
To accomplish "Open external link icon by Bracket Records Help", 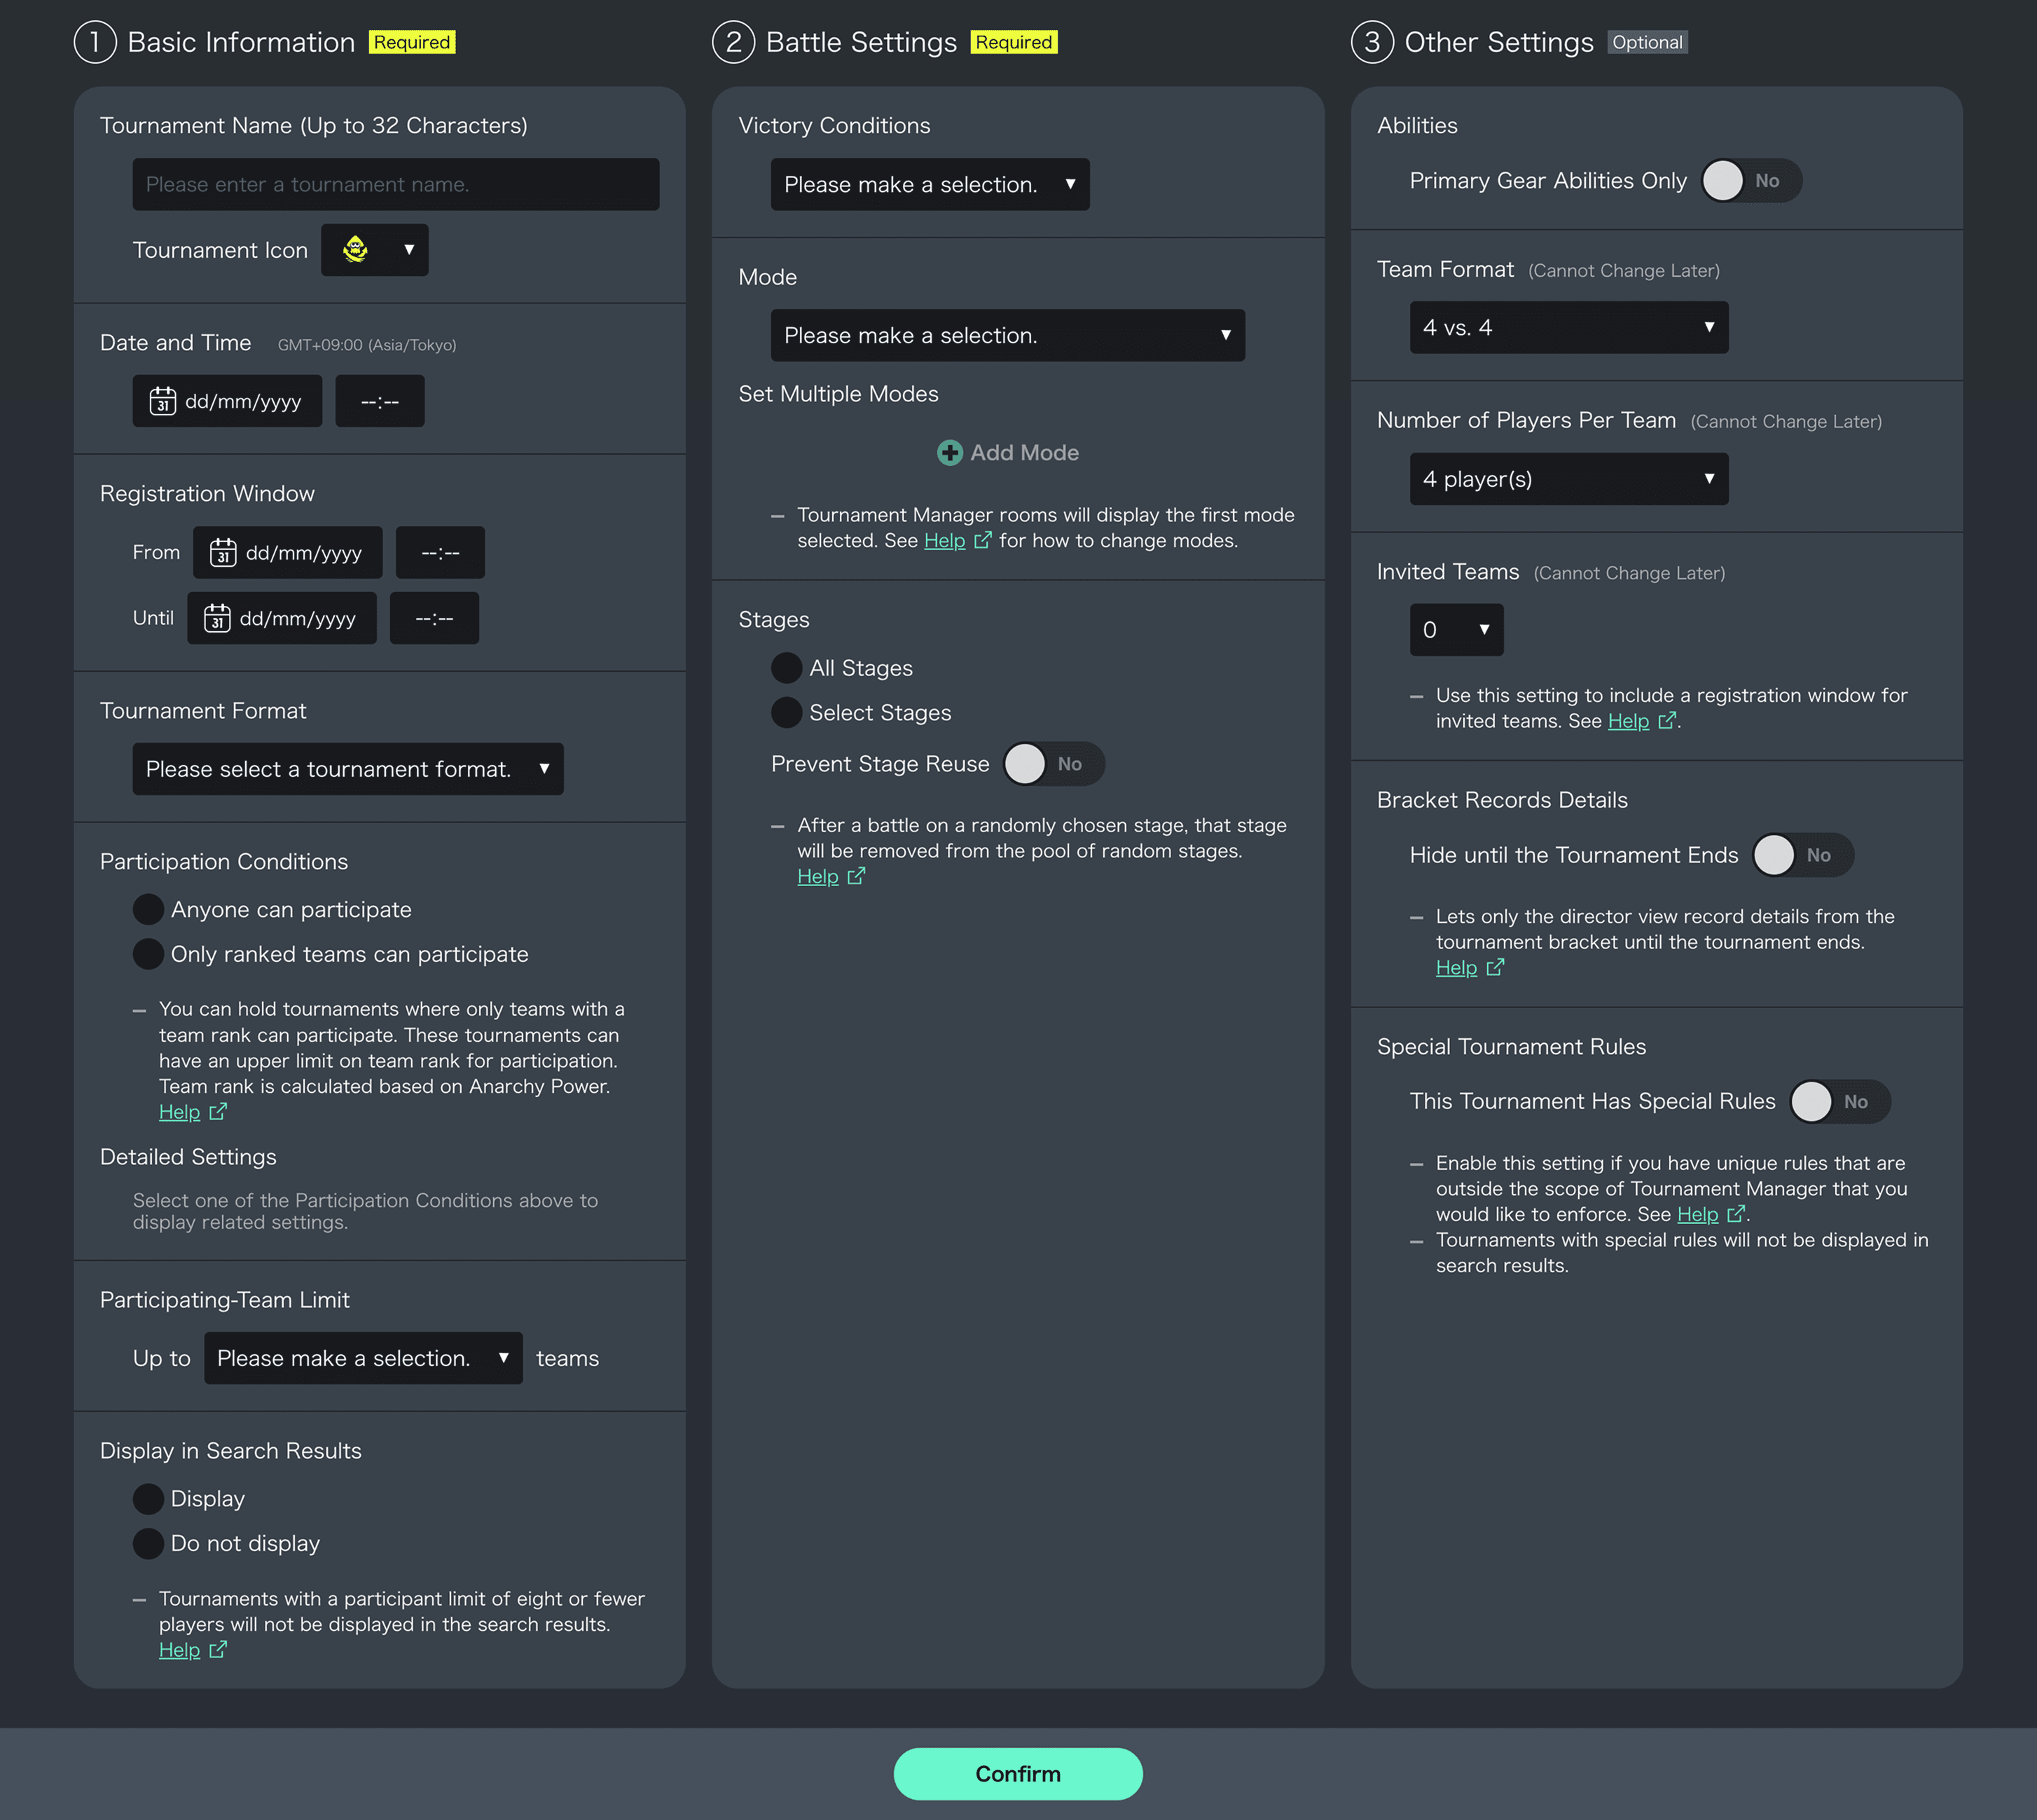I will pos(1495,968).
